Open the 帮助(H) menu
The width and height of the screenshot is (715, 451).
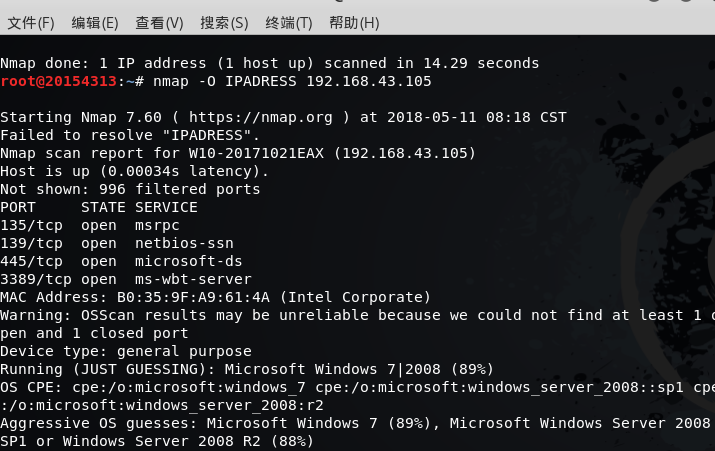[x=354, y=23]
